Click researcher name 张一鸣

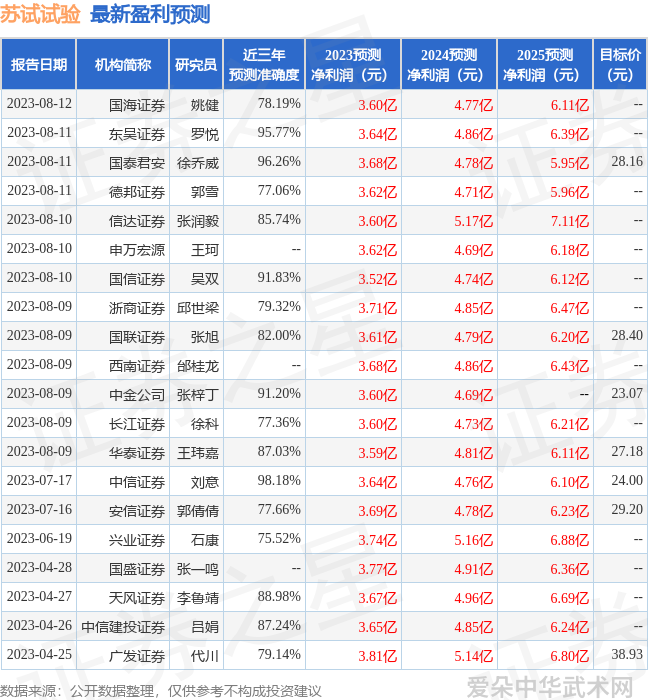point(198,570)
